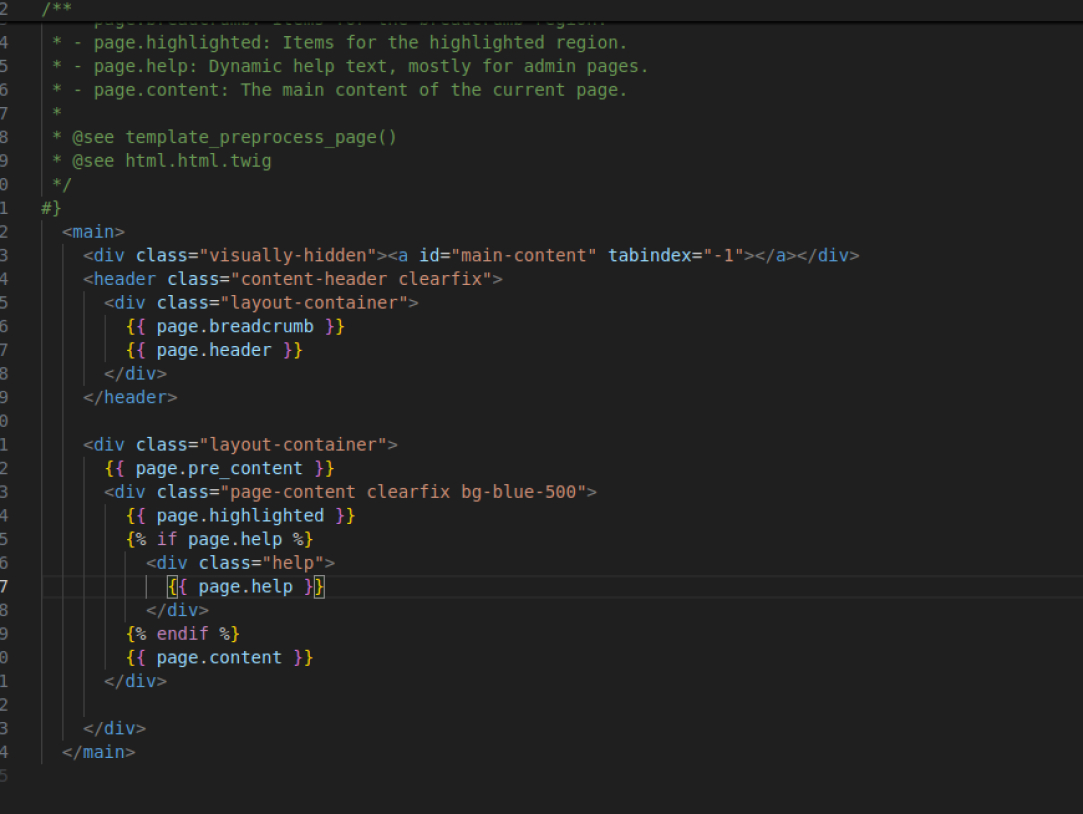Click the page.pre_content Twig variable
The width and height of the screenshot is (1083, 814).
coord(219,468)
